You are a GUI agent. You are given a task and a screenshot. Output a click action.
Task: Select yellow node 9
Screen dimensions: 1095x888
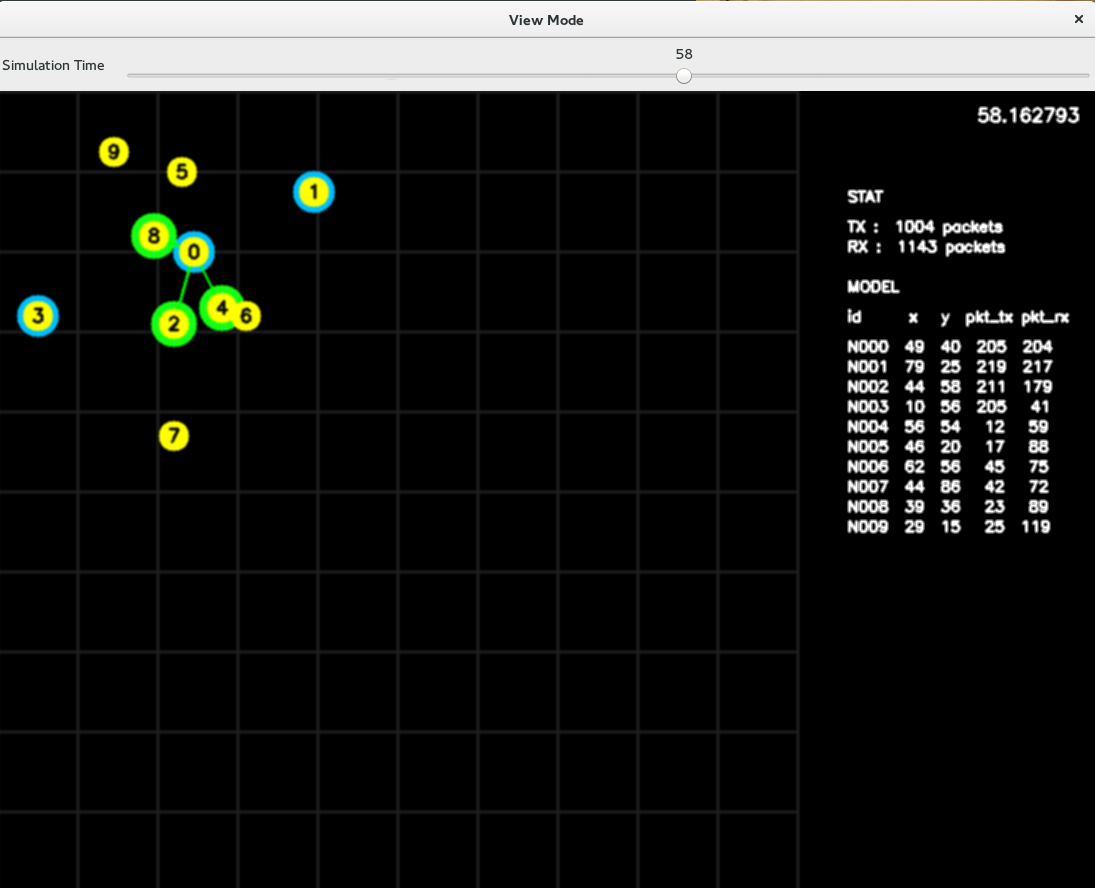tap(114, 152)
